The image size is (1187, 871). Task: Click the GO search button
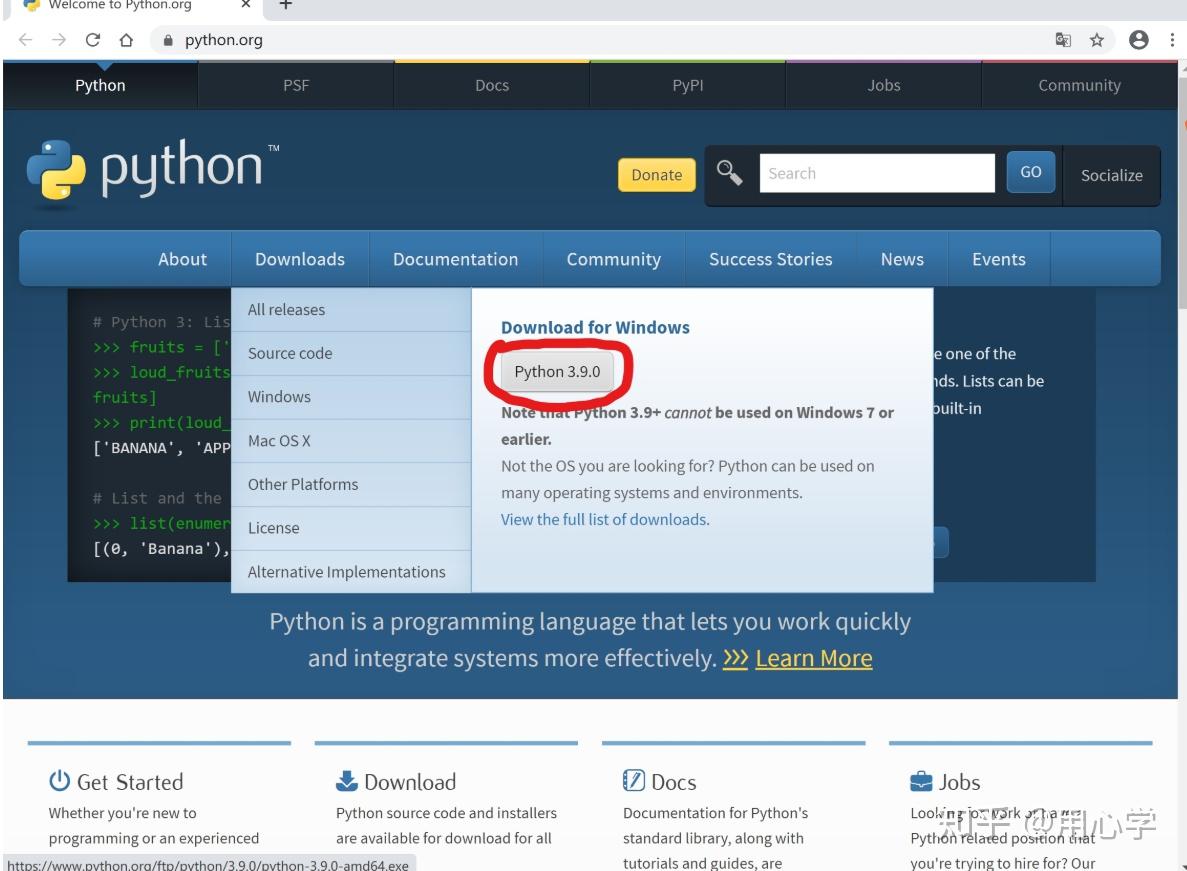click(x=1030, y=172)
